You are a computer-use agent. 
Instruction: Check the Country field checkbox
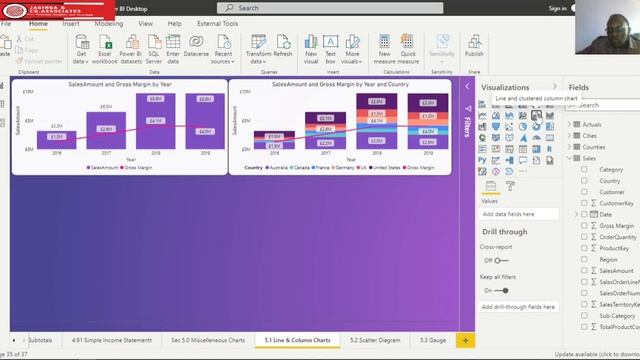(x=584, y=180)
